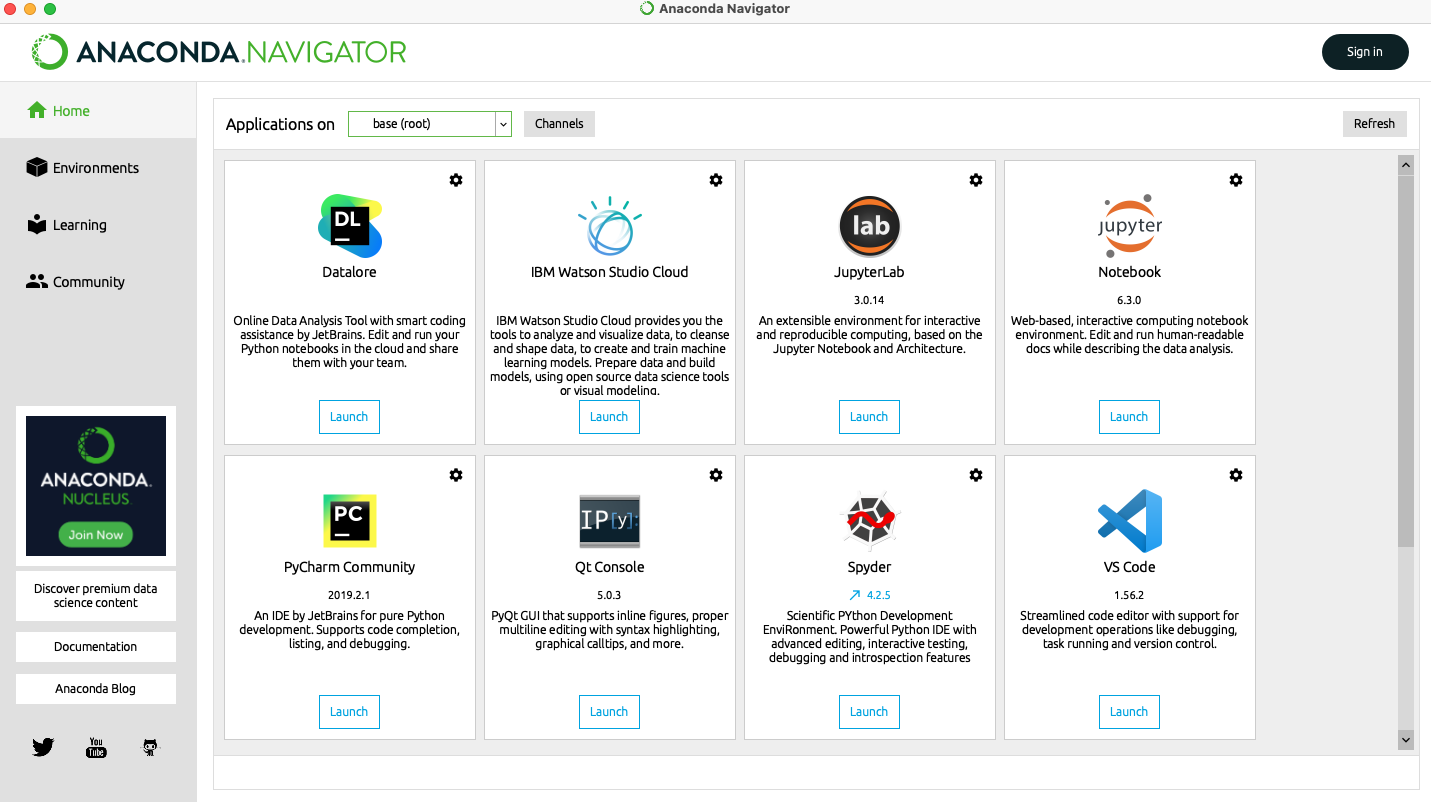
Task: Launch PyCharm Community
Action: point(349,712)
